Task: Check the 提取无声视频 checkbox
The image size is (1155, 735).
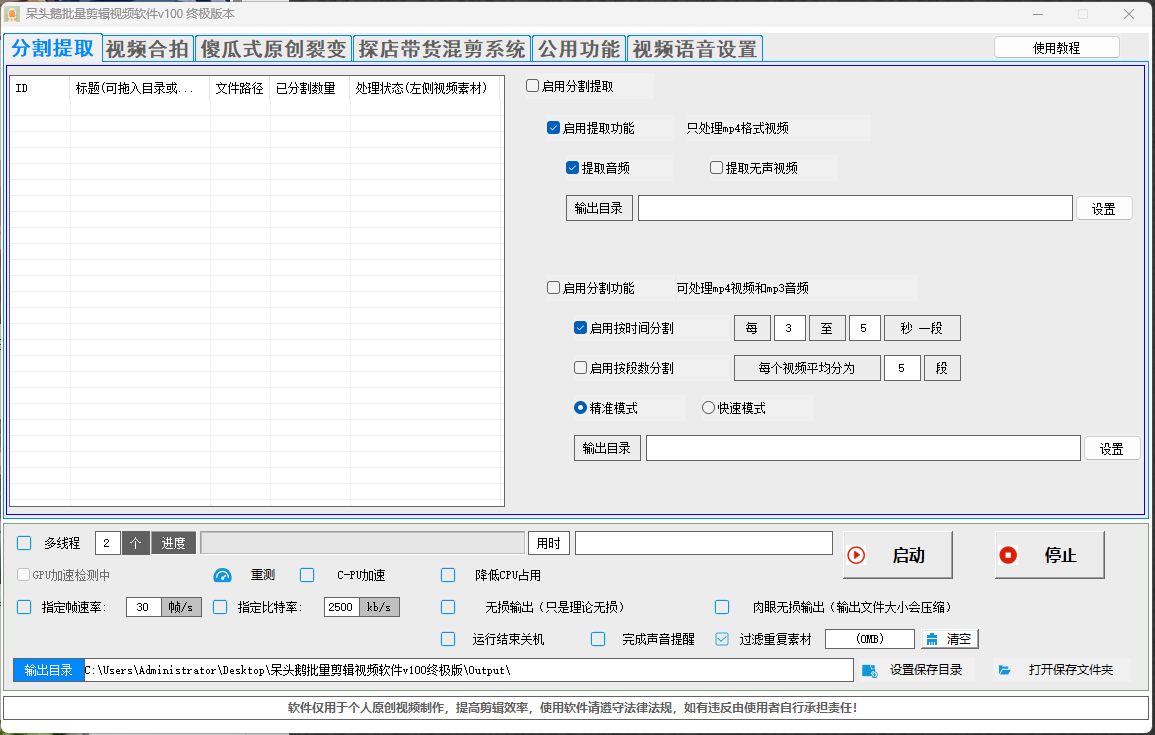Action: [x=716, y=168]
